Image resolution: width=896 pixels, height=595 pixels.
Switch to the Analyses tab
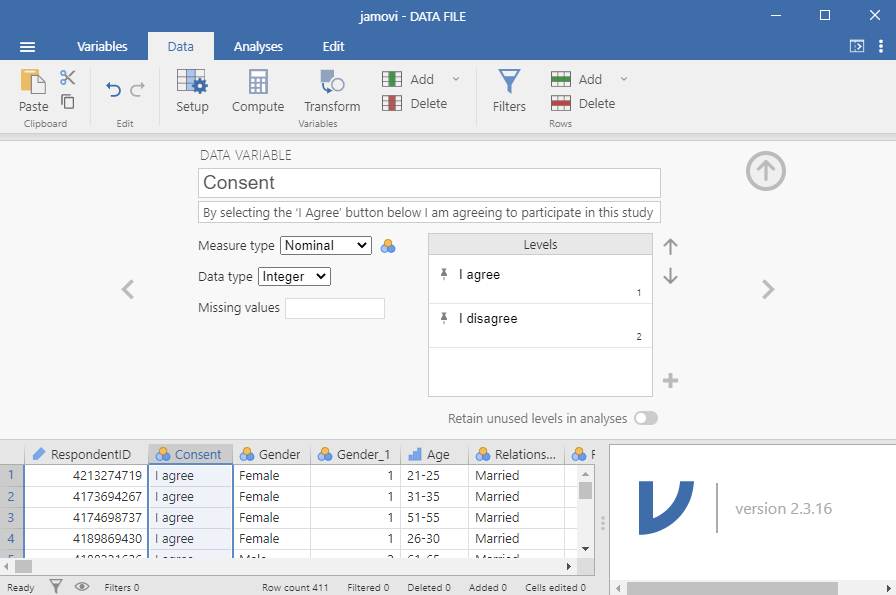[x=258, y=47]
